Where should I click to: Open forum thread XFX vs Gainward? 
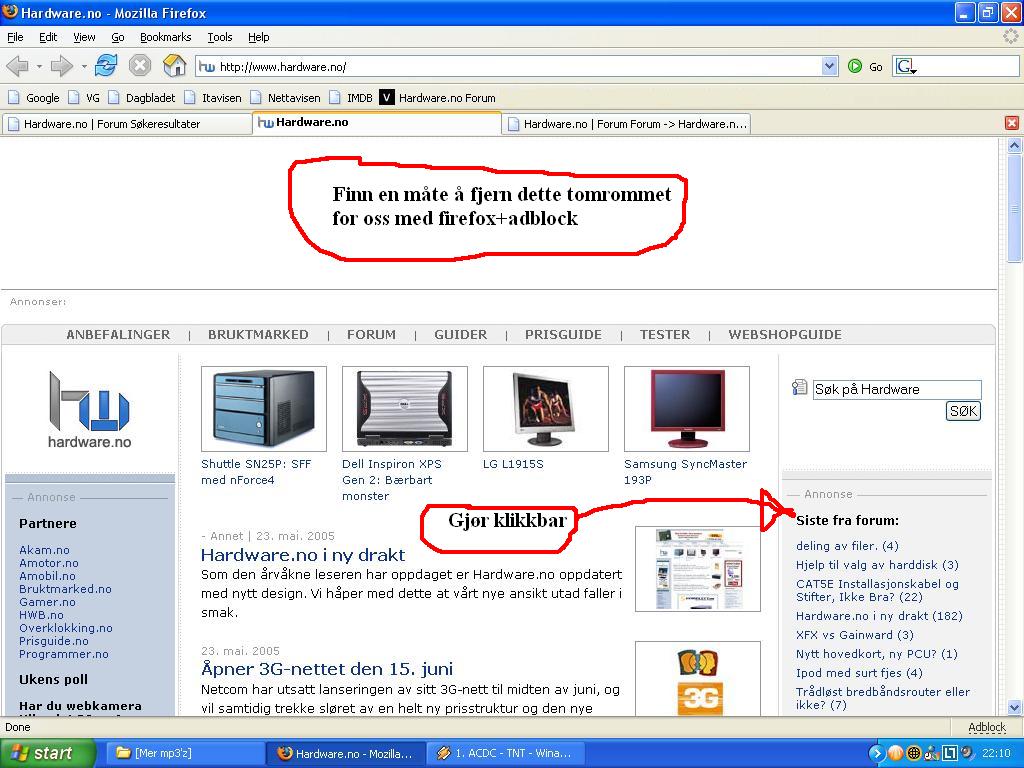855,635
